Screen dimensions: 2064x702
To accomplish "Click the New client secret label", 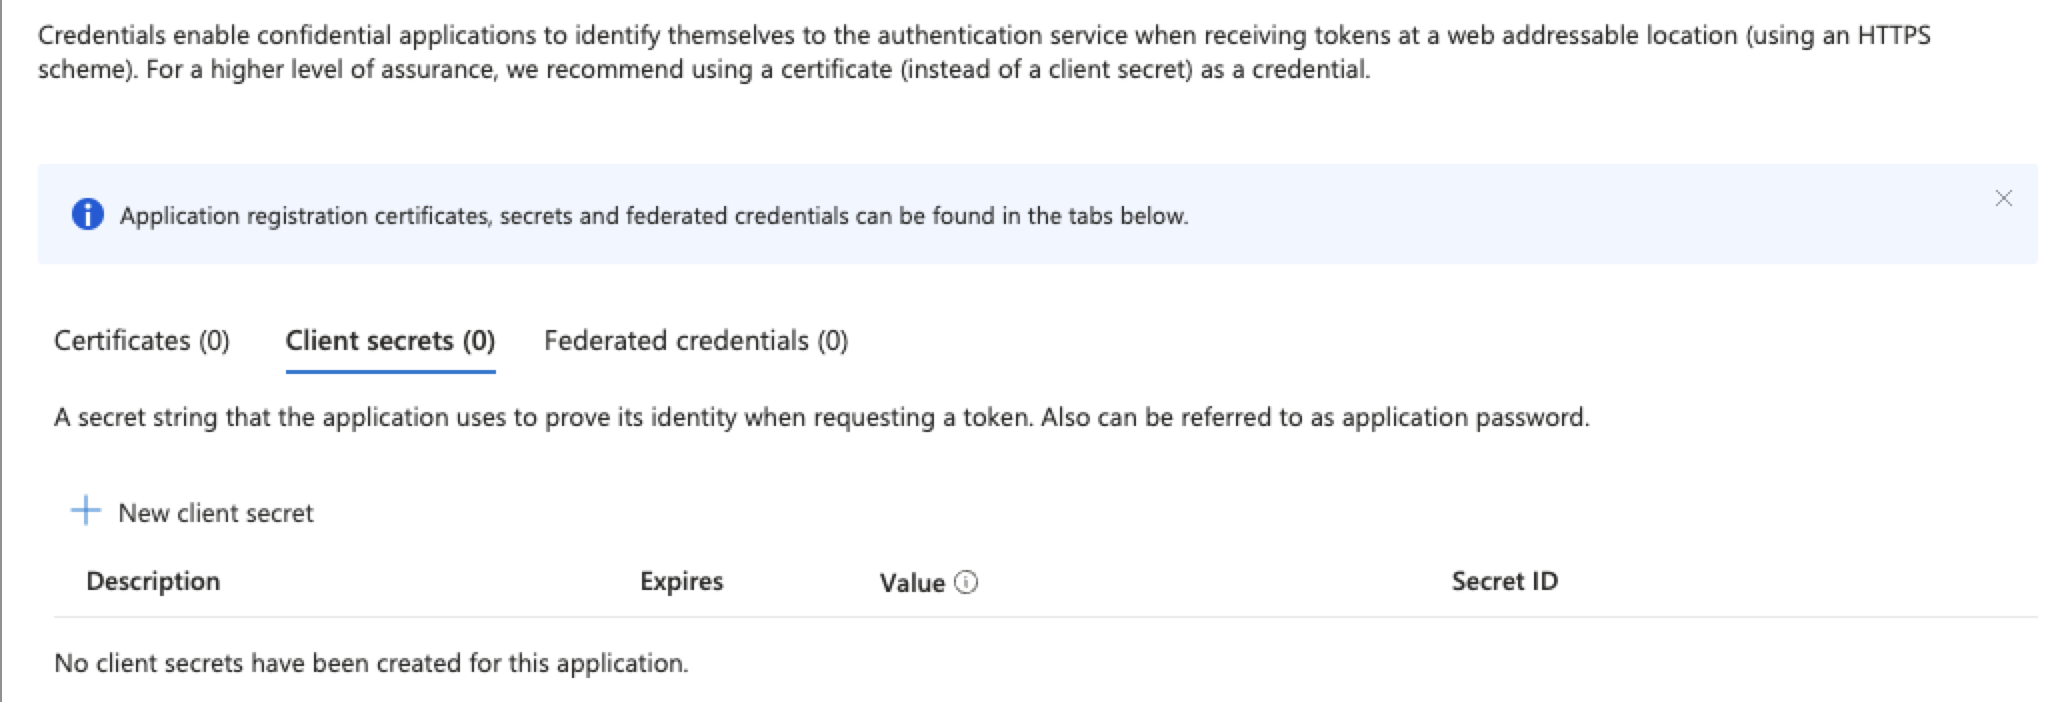I will (215, 513).
